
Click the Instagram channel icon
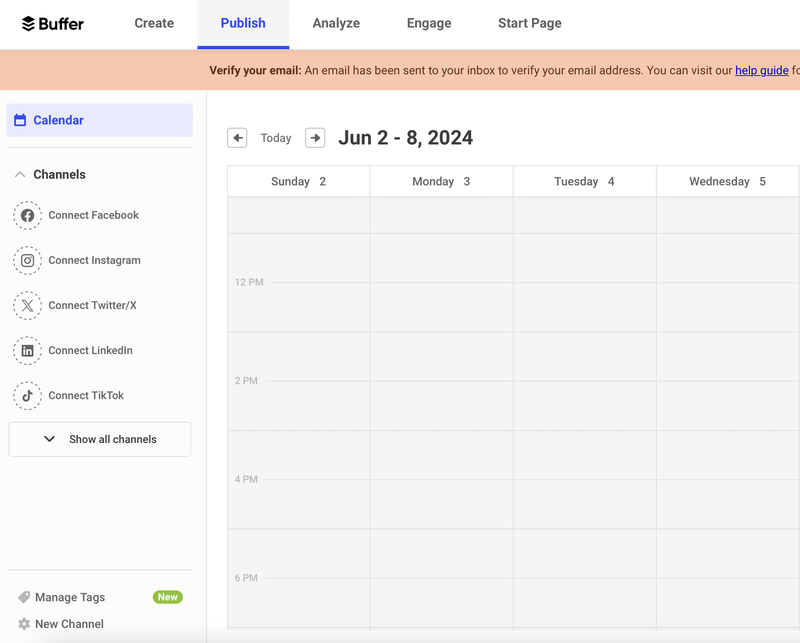28,260
